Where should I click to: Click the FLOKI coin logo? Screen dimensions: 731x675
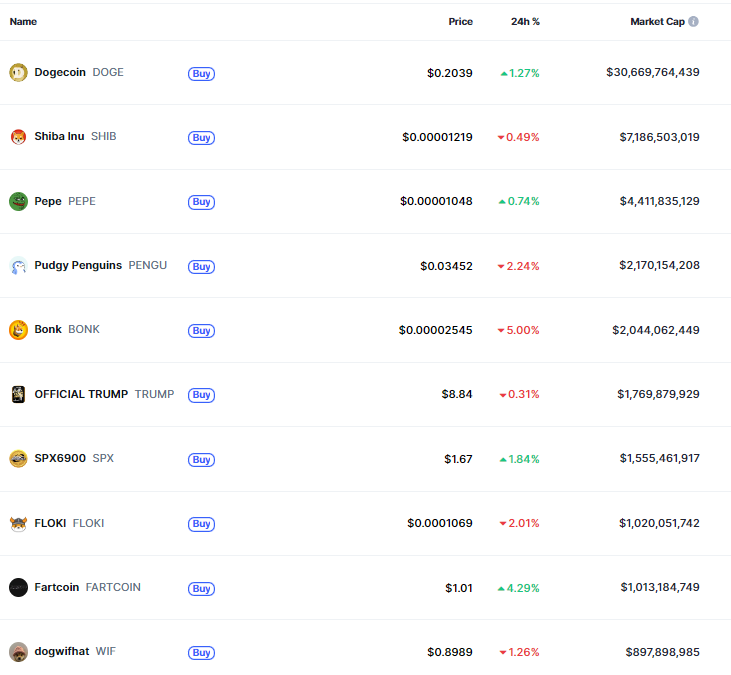pos(18,523)
